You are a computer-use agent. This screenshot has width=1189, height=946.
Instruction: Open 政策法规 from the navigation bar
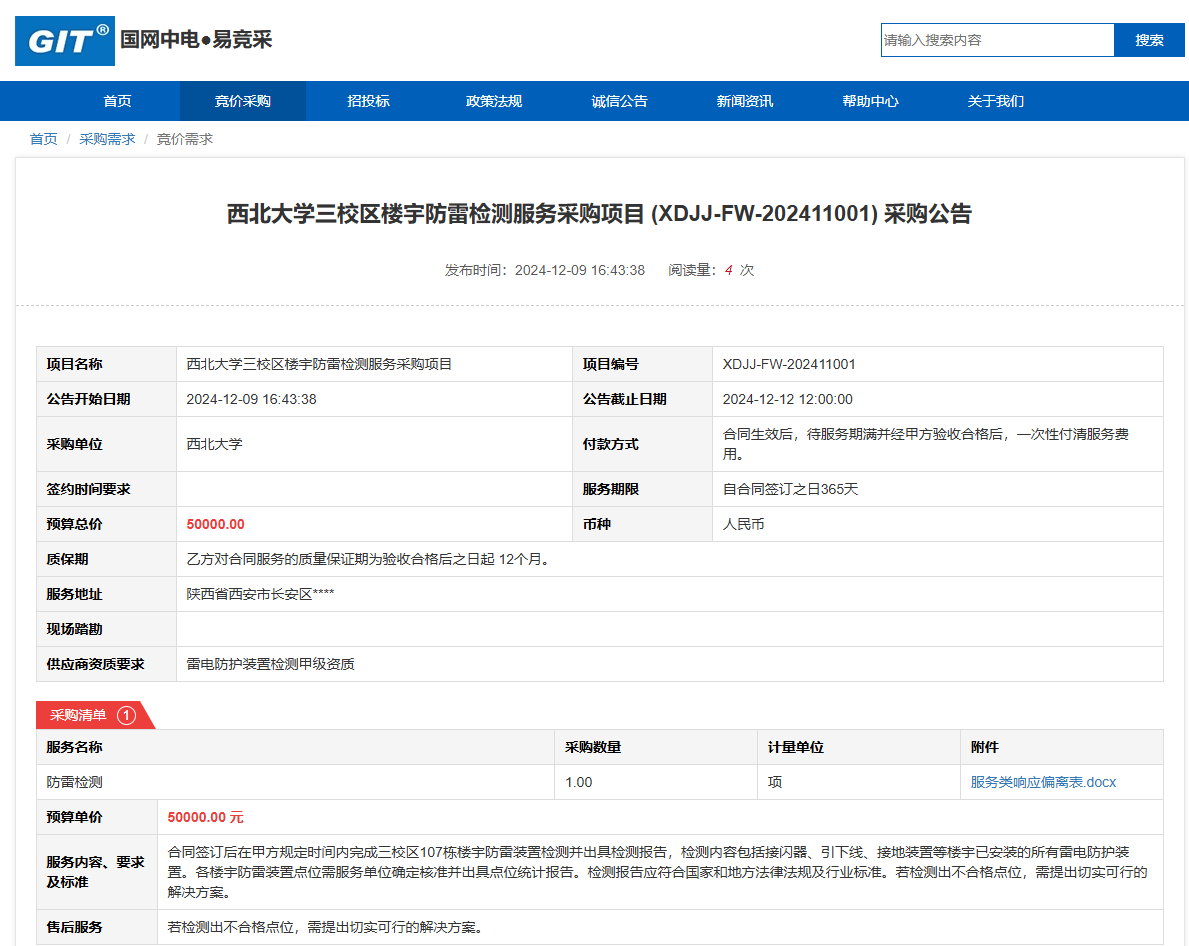pos(494,101)
